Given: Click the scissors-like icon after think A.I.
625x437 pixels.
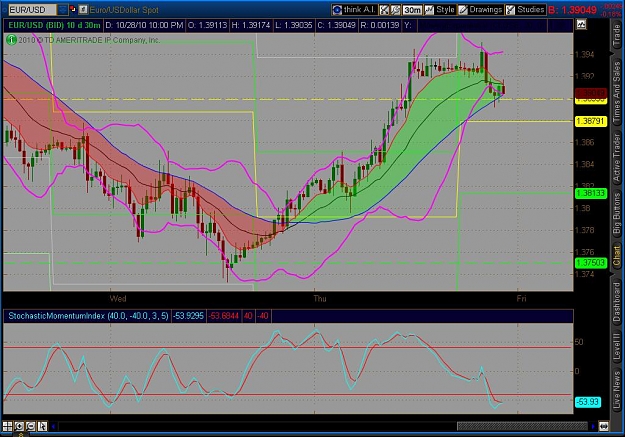Looking at the screenshot, I should pyautogui.click(x=384, y=10).
